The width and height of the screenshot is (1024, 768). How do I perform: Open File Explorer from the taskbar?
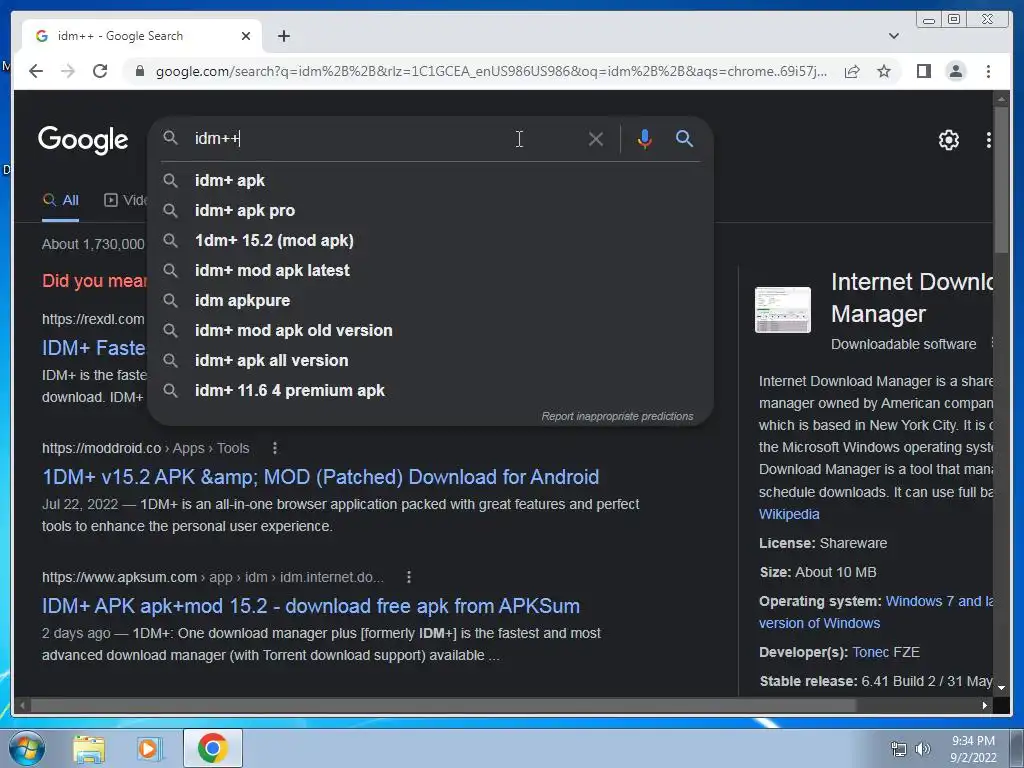pos(89,749)
